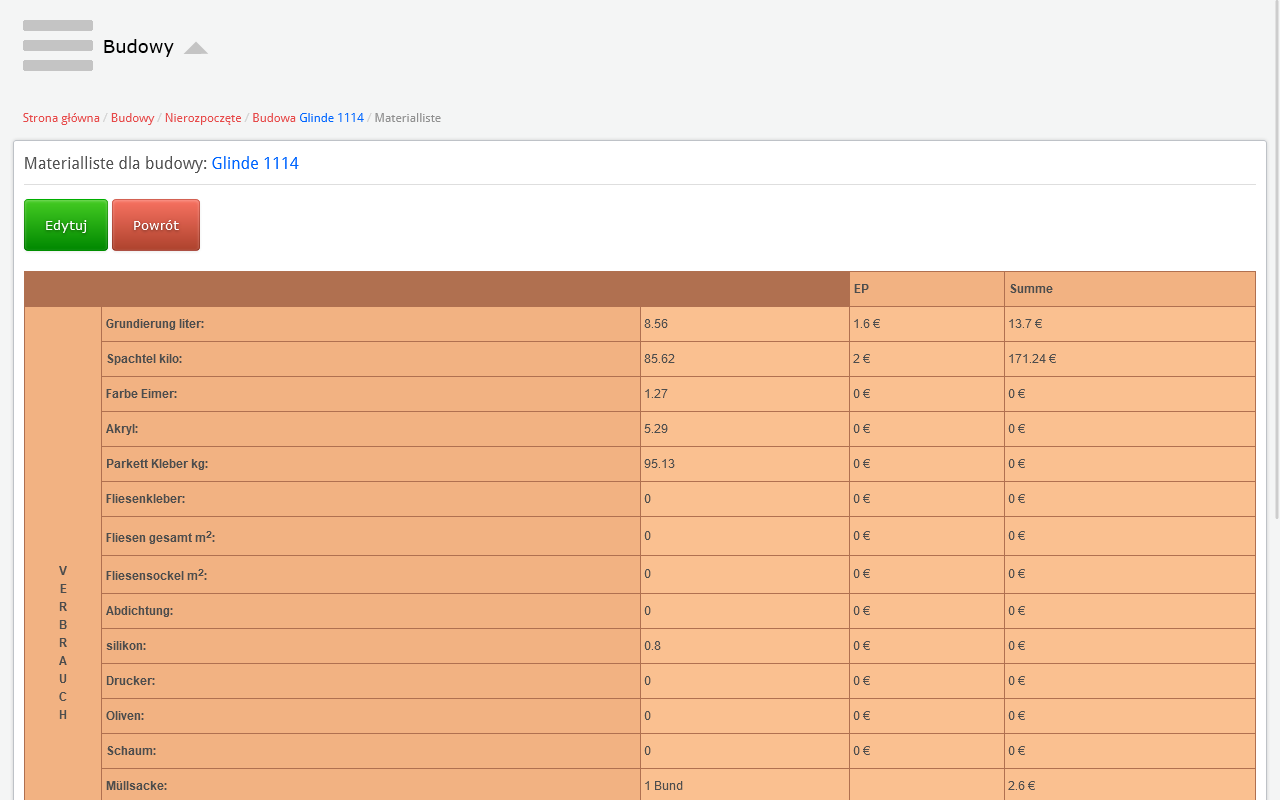Click the VERBRAUCH vertical section label
This screenshot has width=1280, height=800.
63,642
